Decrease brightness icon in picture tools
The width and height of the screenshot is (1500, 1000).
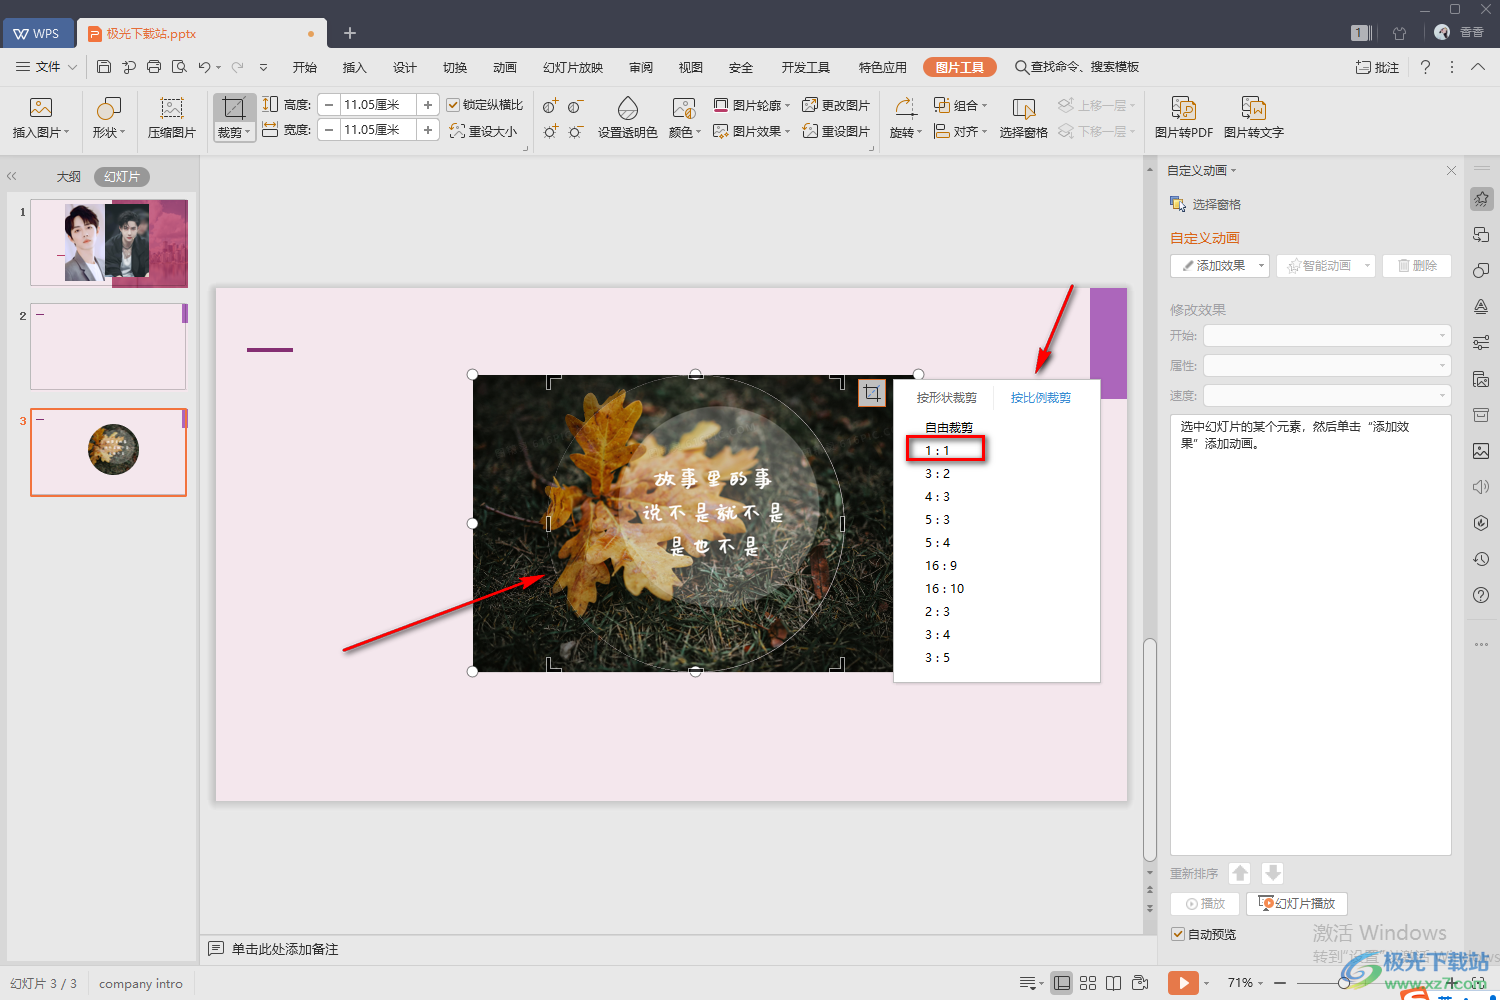click(x=576, y=131)
